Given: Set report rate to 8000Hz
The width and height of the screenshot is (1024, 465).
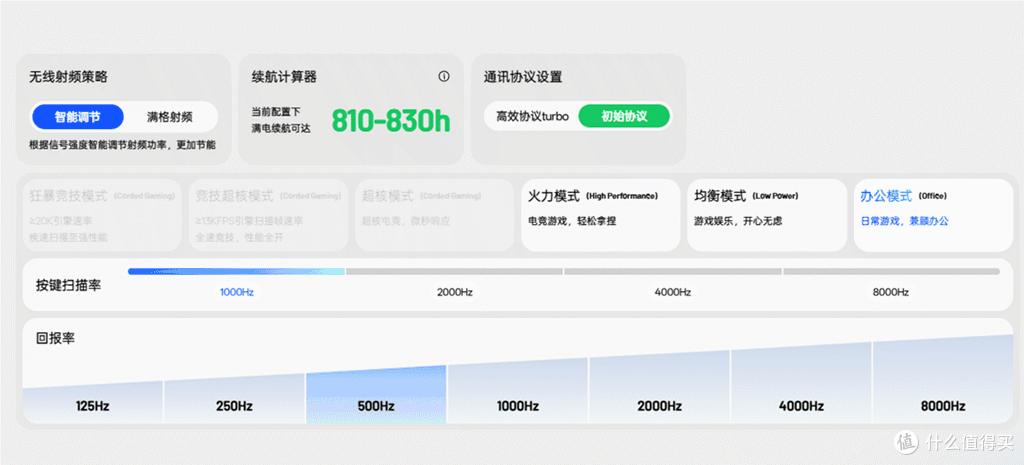Looking at the screenshot, I should 942,379.
